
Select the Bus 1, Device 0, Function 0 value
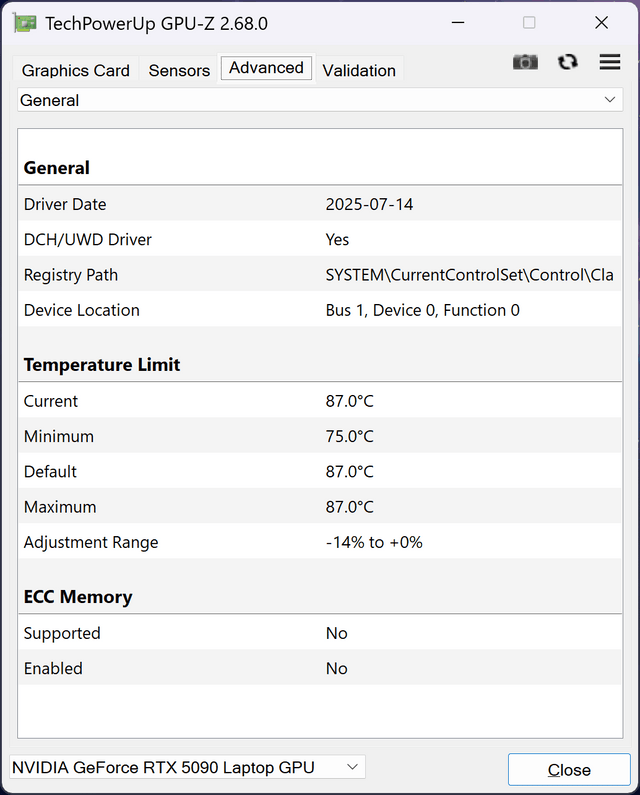pos(422,310)
